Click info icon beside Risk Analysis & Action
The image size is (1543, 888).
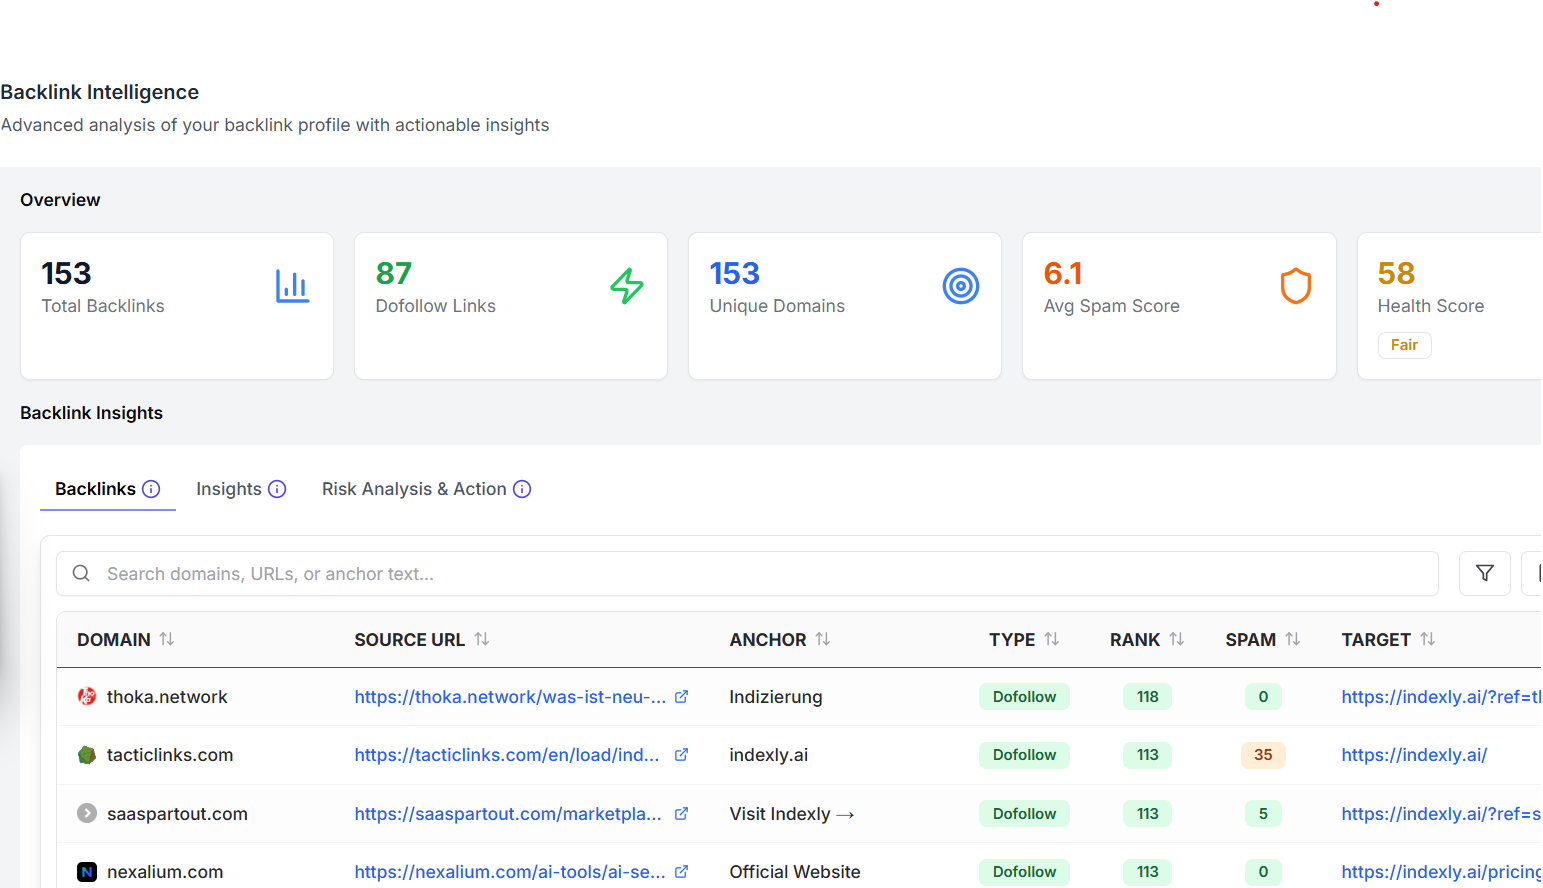point(522,489)
